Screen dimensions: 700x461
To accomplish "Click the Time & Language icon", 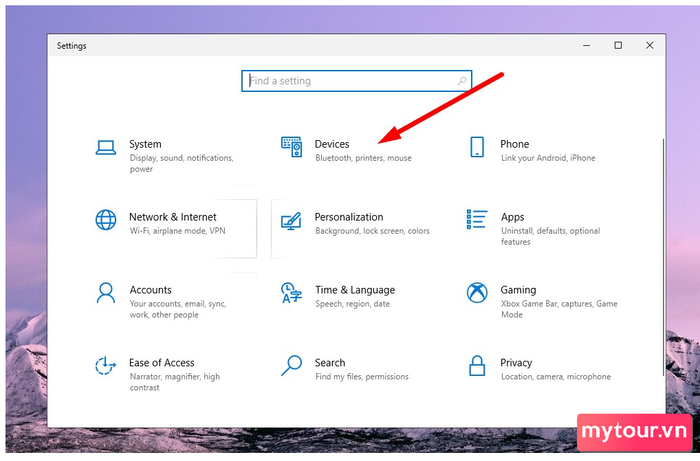I will [x=292, y=293].
